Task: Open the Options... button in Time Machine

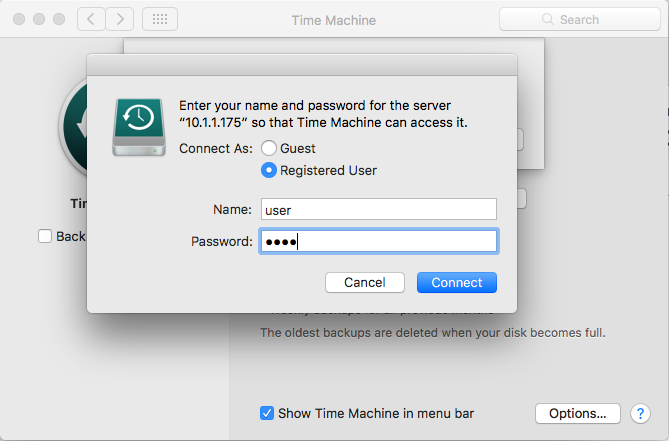Action: (578, 413)
